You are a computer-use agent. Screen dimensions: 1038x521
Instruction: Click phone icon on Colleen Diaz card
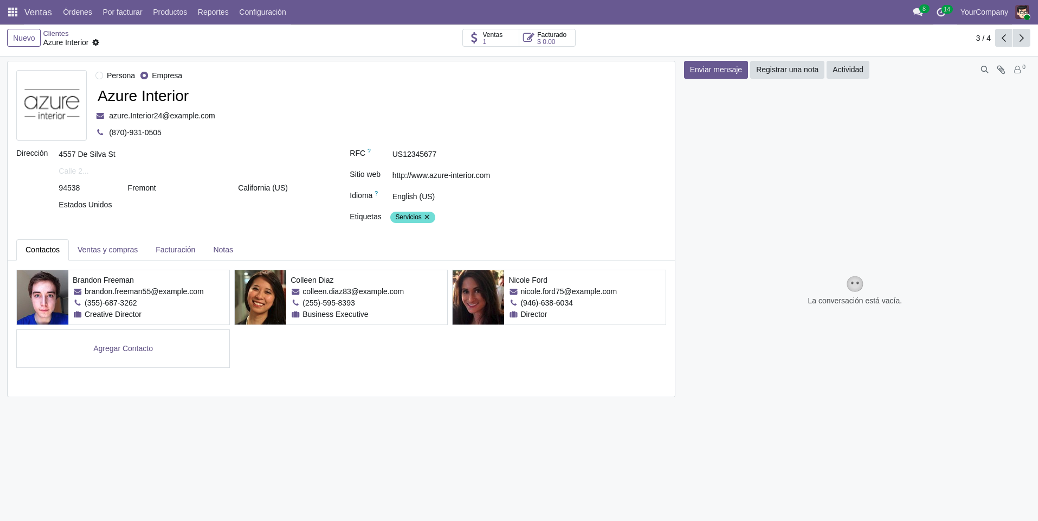point(295,303)
